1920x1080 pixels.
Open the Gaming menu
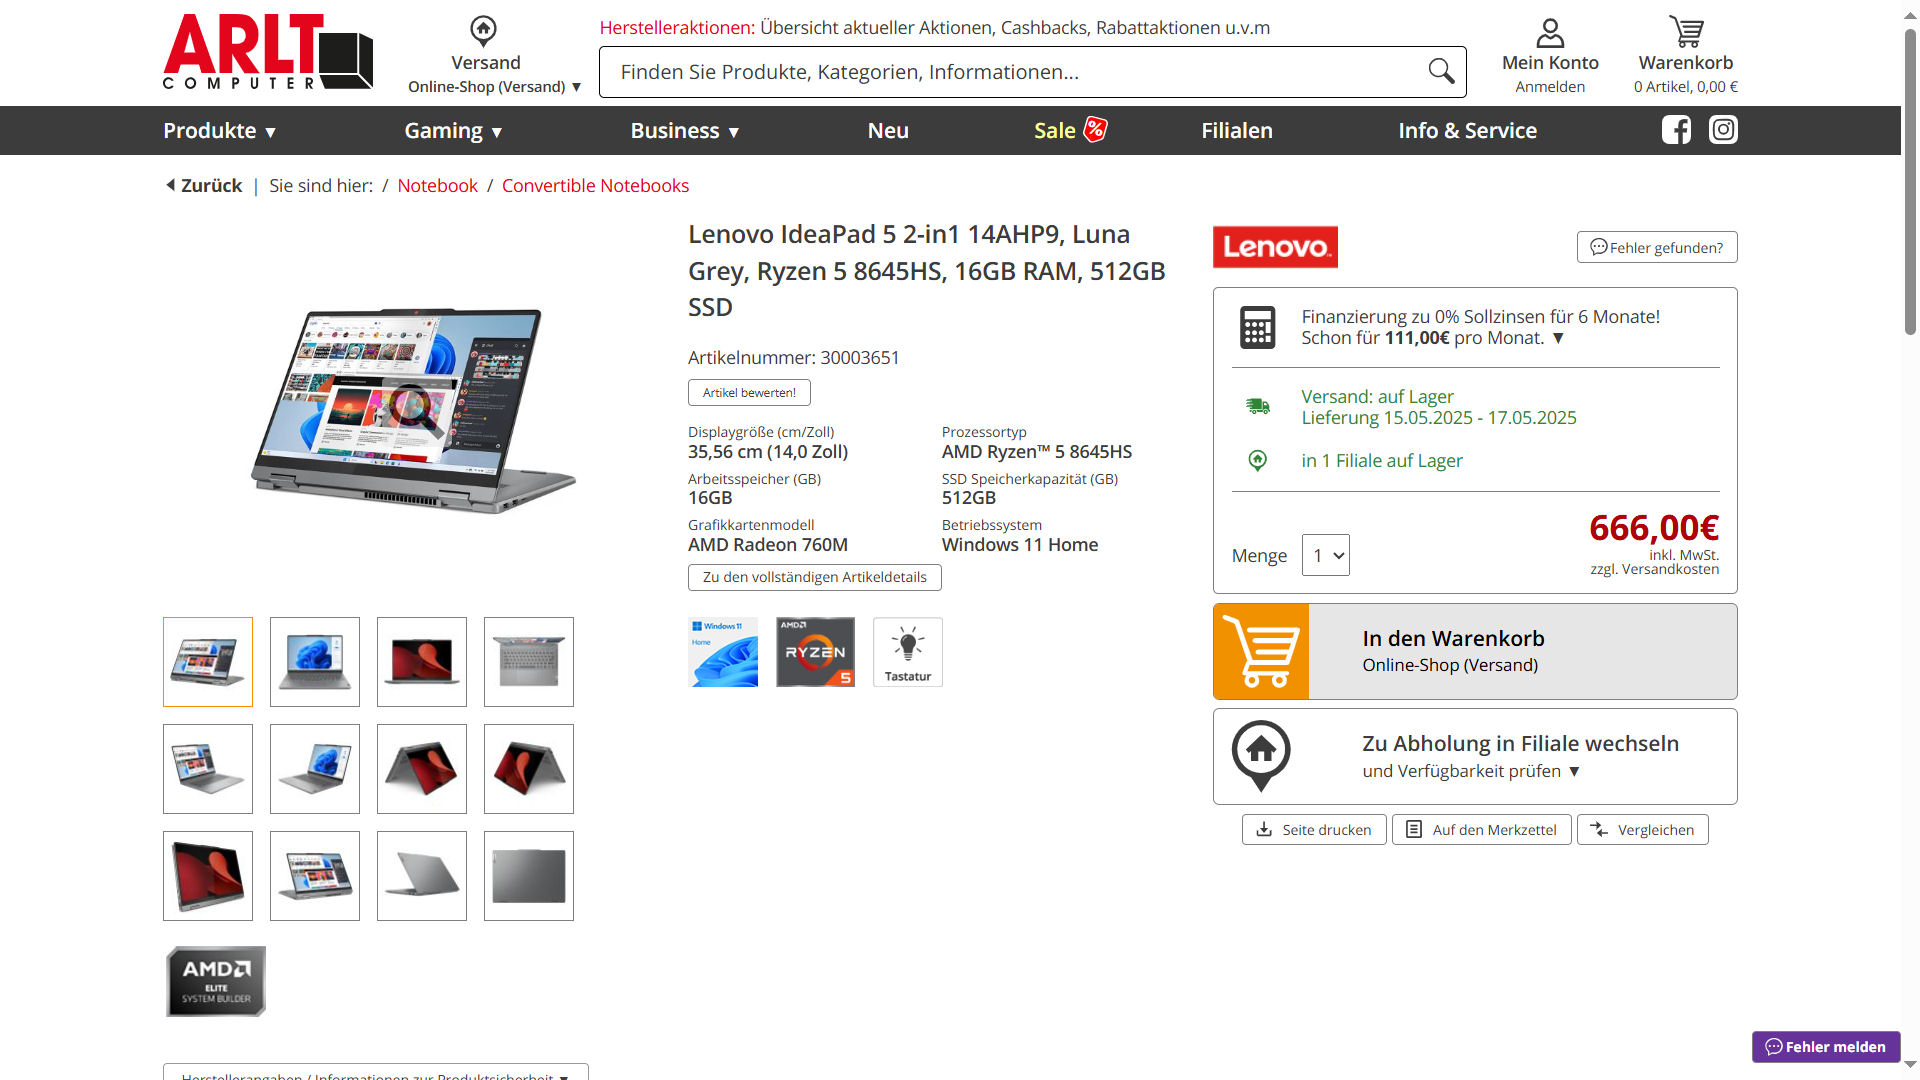(x=453, y=131)
